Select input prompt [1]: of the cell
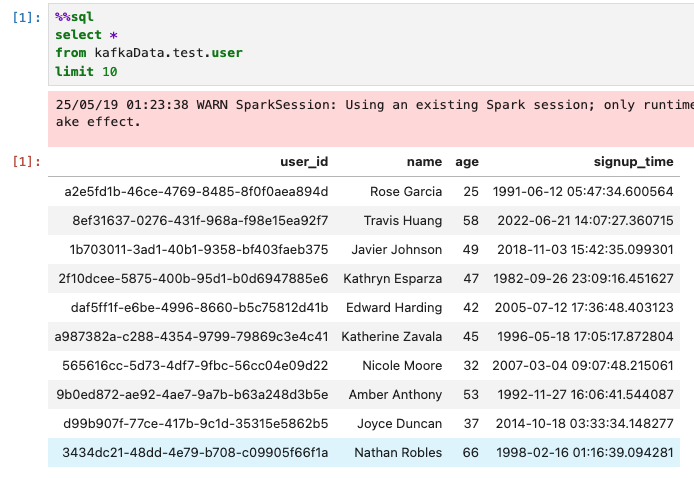The height and width of the screenshot is (478, 694). 26,17
